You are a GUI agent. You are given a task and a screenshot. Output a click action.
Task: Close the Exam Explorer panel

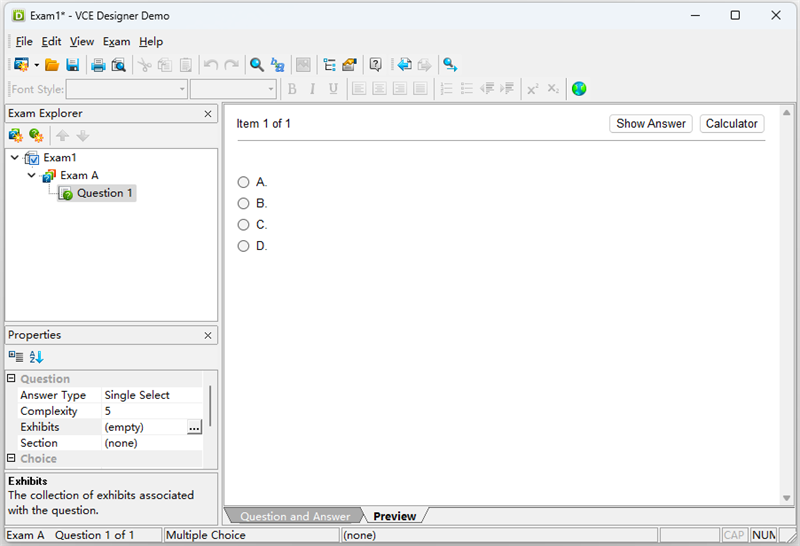(208, 114)
